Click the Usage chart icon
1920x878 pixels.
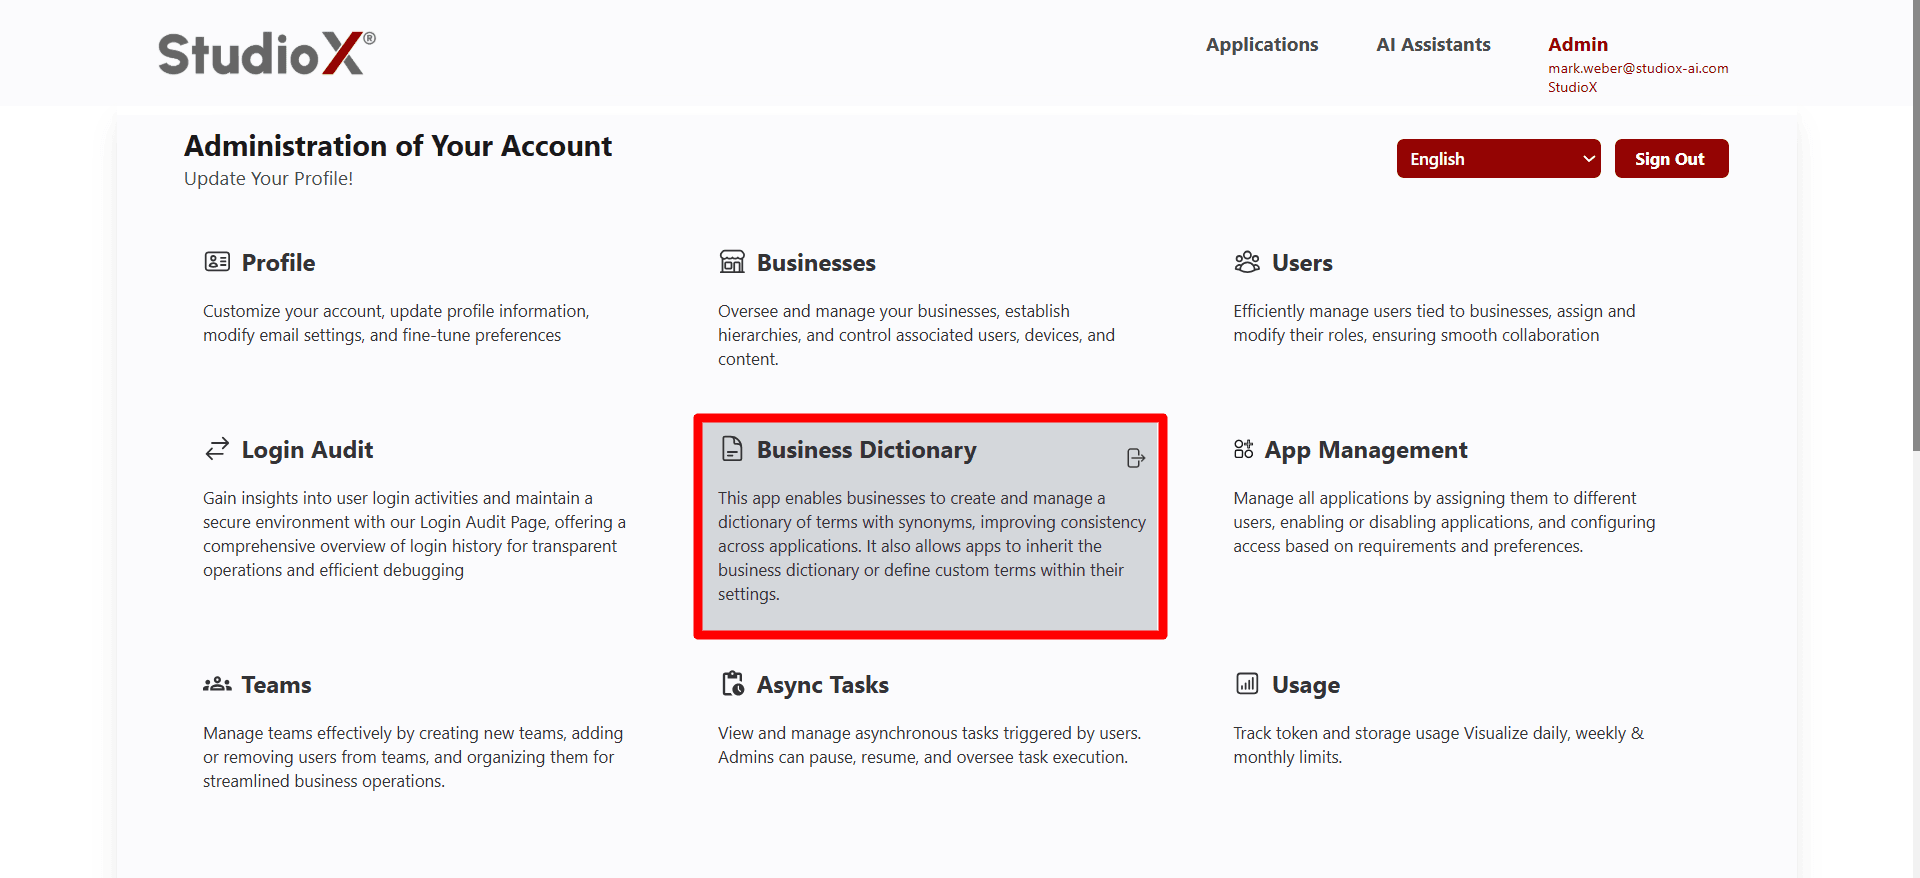click(x=1247, y=684)
